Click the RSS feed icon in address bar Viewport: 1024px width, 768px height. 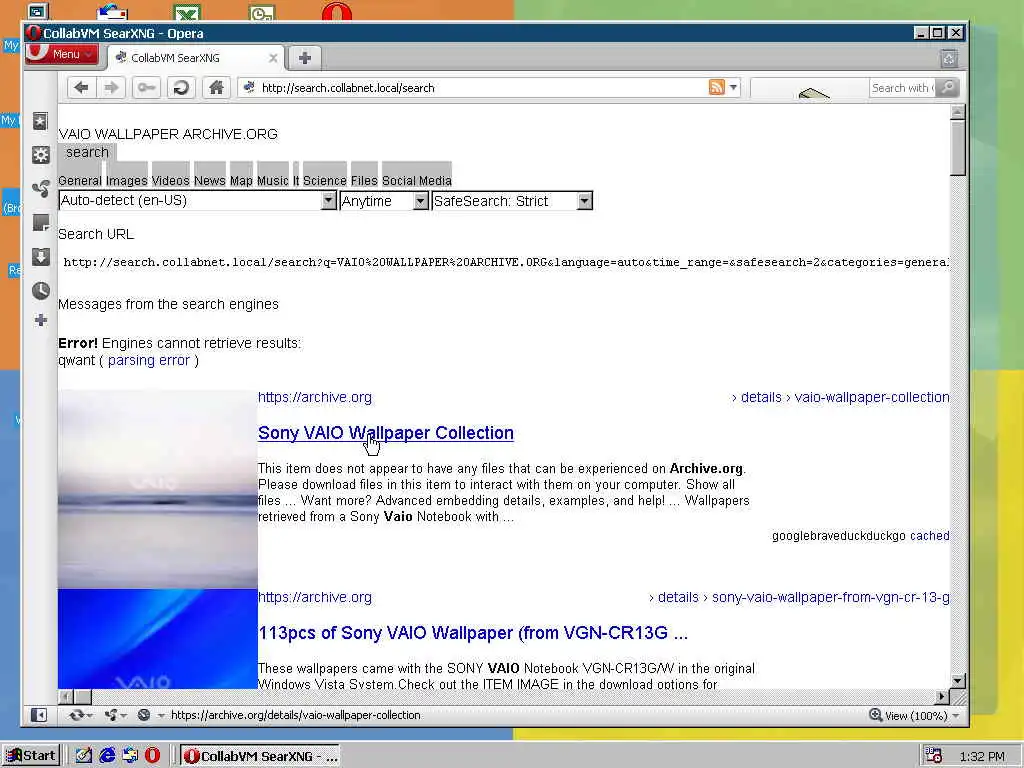pyautogui.click(x=716, y=87)
